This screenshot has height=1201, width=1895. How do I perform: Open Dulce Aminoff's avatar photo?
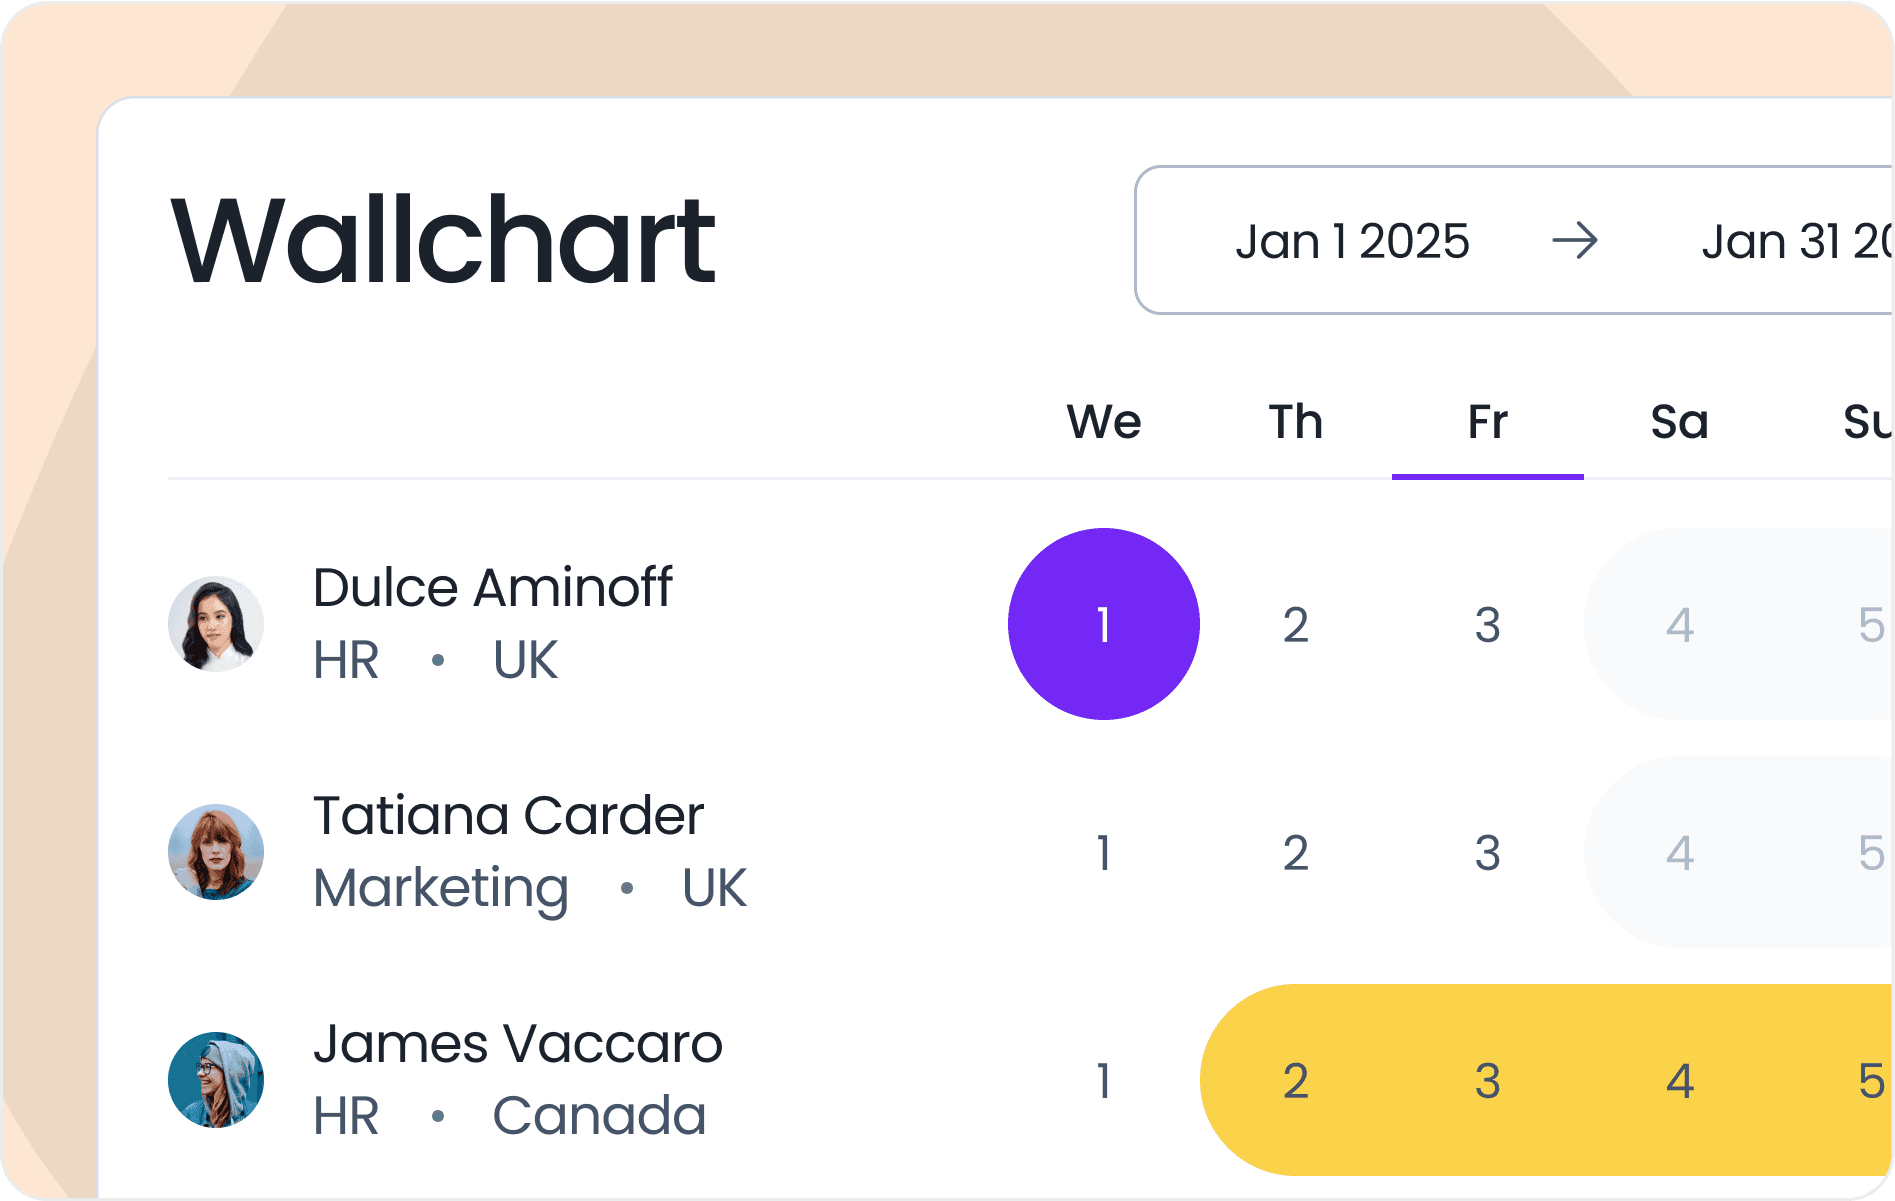216,624
